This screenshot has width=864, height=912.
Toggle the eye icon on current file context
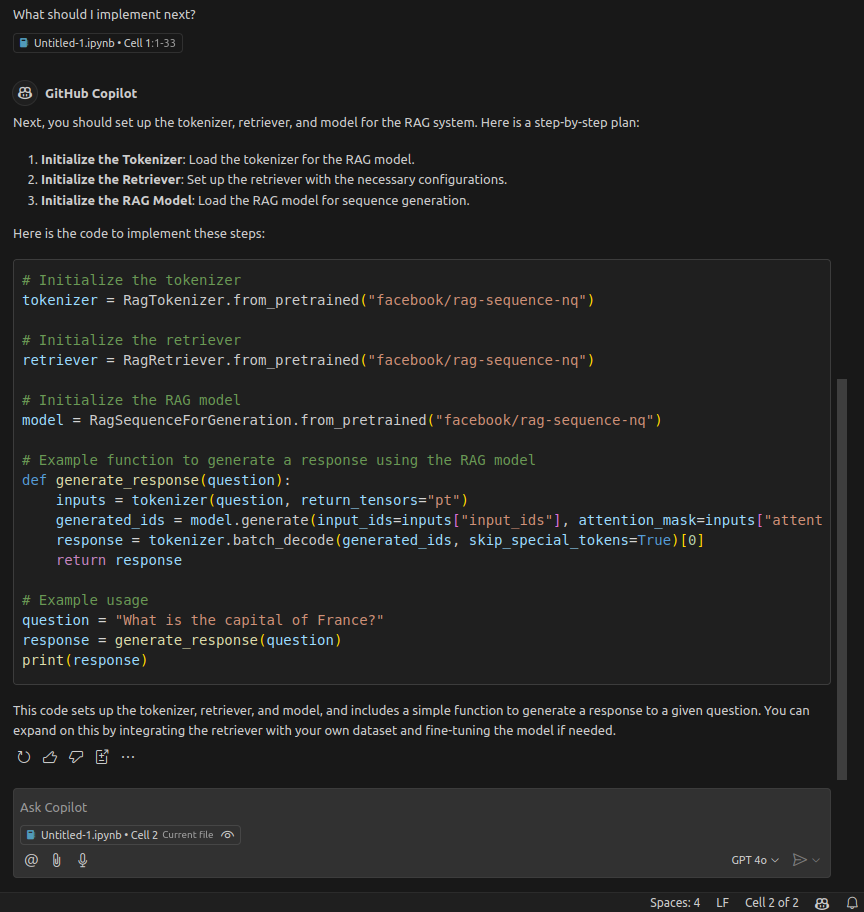tap(228, 835)
